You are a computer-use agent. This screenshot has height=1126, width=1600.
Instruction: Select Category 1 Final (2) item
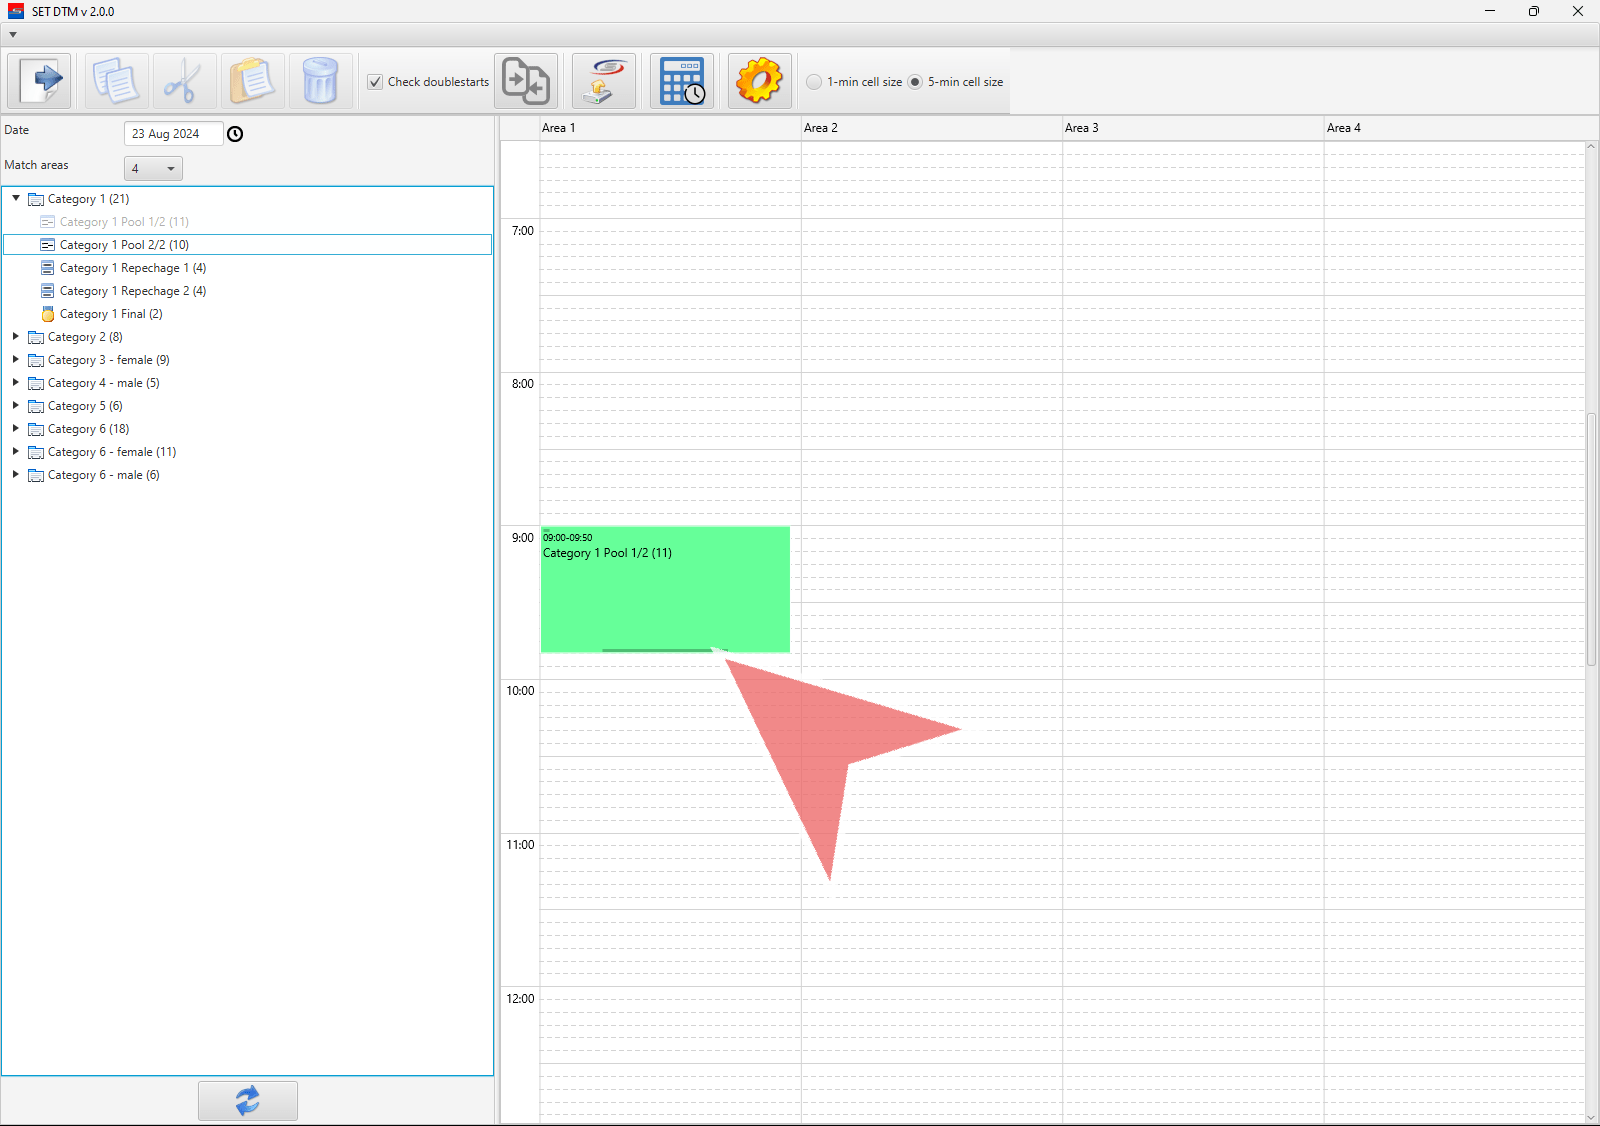110,314
